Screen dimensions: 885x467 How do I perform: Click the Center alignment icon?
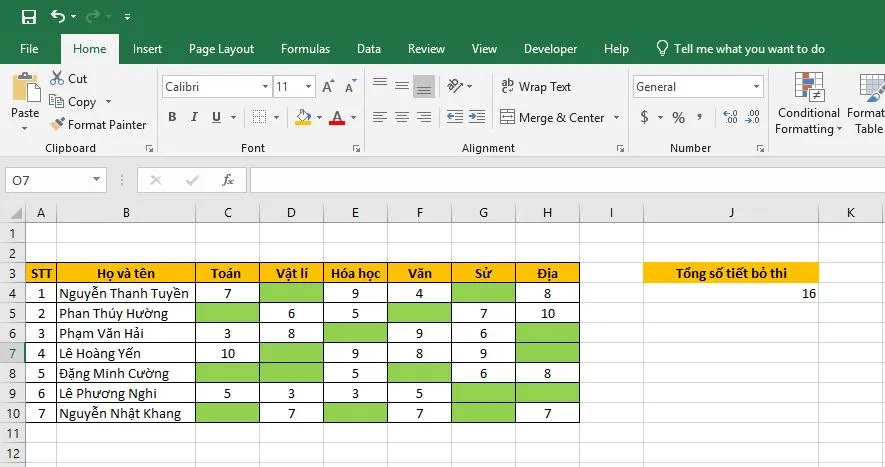(402, 117)
